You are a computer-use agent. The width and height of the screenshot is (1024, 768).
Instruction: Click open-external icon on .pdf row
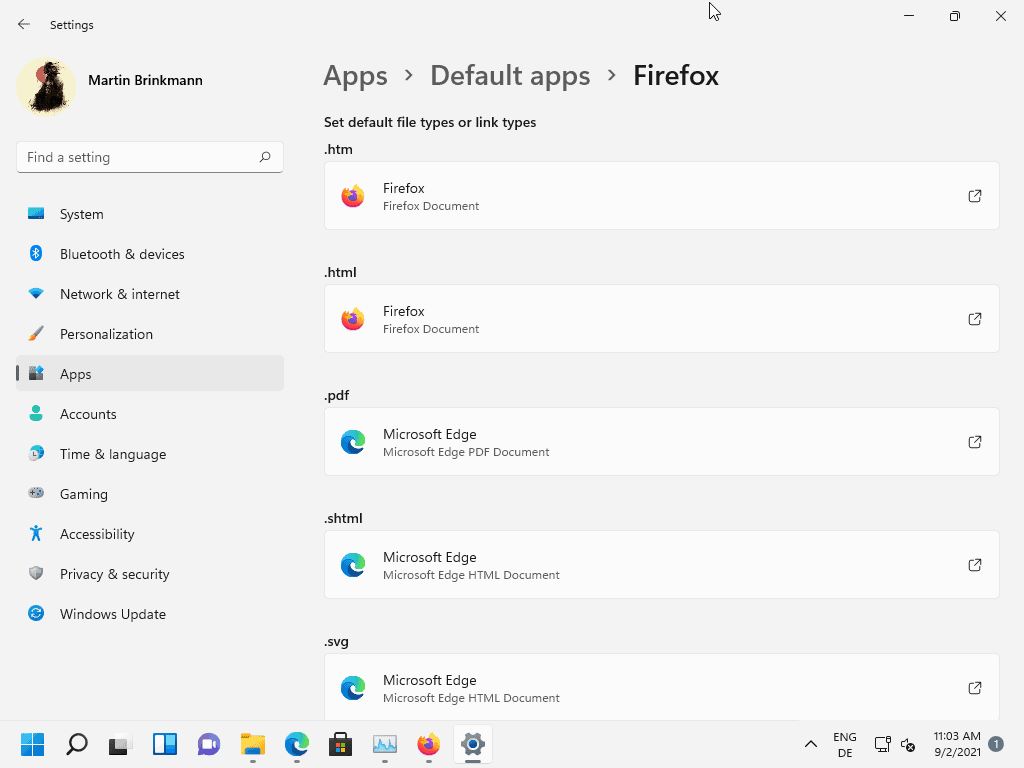(x=974, y=441)
